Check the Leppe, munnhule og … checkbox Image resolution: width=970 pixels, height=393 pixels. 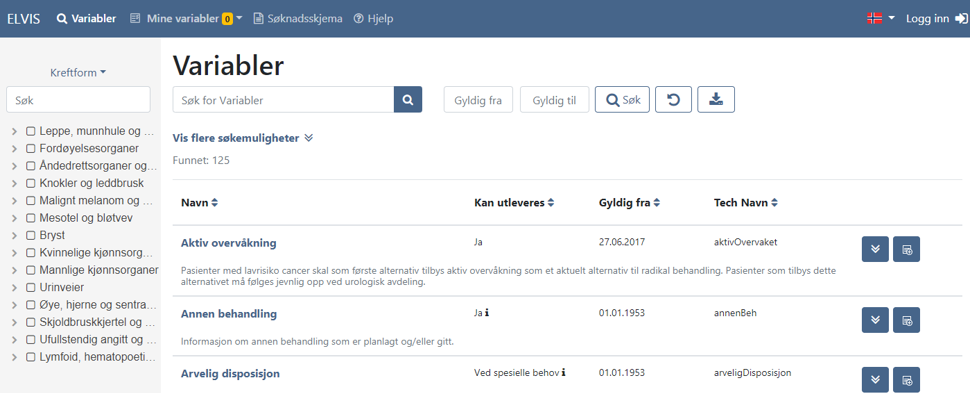pyautogui.click(x=30, y=131)
